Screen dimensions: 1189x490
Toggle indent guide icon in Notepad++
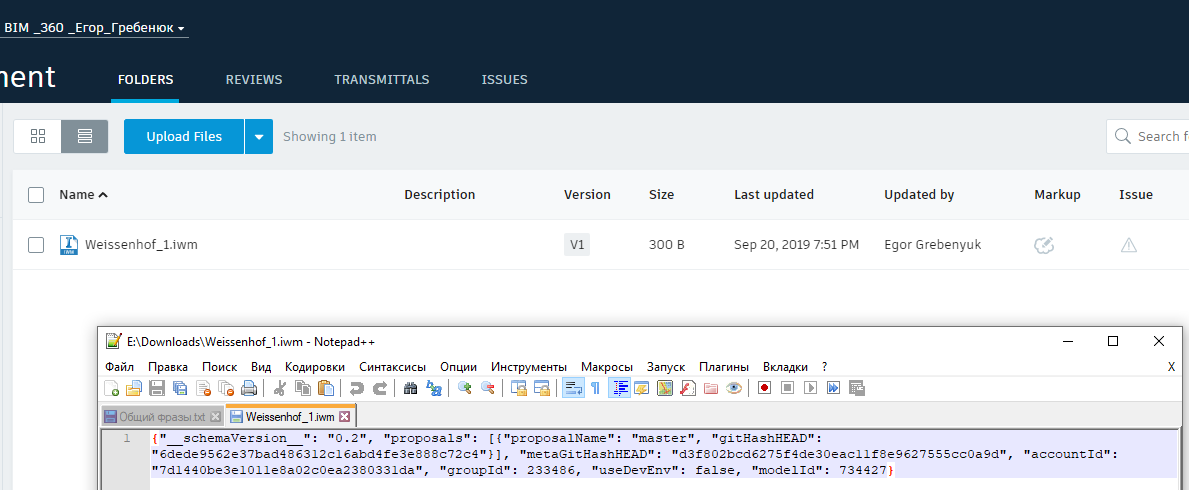point(620,388)
